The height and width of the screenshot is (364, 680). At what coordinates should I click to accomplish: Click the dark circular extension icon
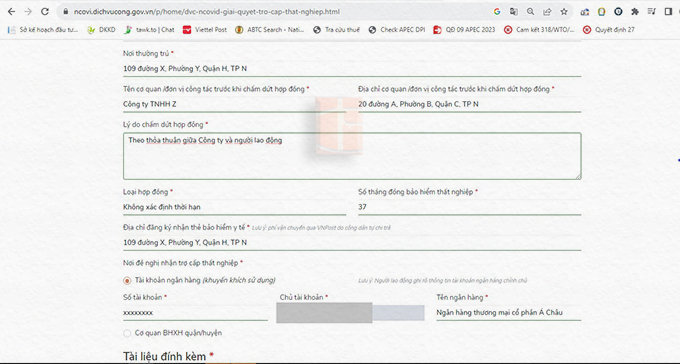[x=618, y=12]
